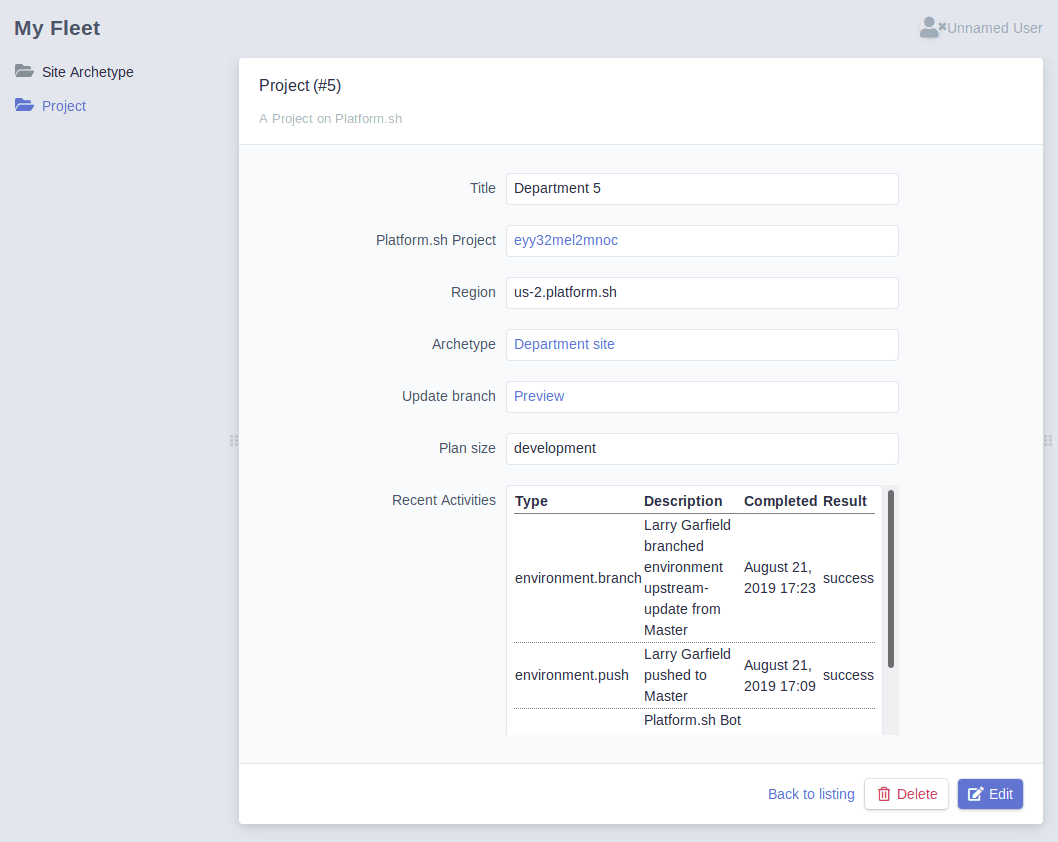1058x842 pixels.
Task: Open the Preview update branch link
Action: pos(538,396)
